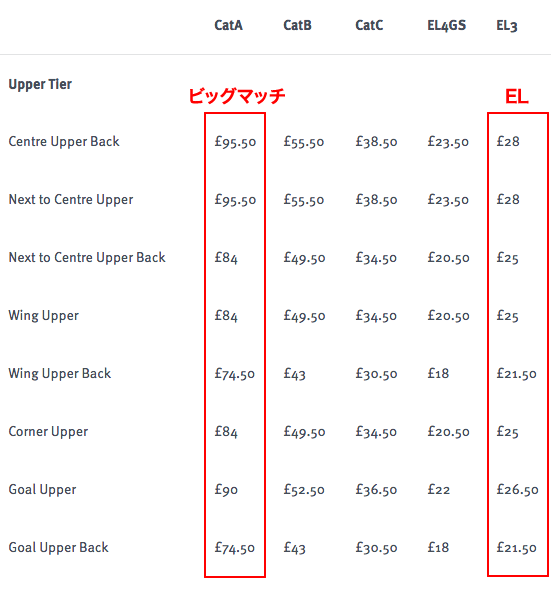The image size is (551, 593).
Task: Select the Next to Centre Upper Back label
Action: [x=87, y=258]
